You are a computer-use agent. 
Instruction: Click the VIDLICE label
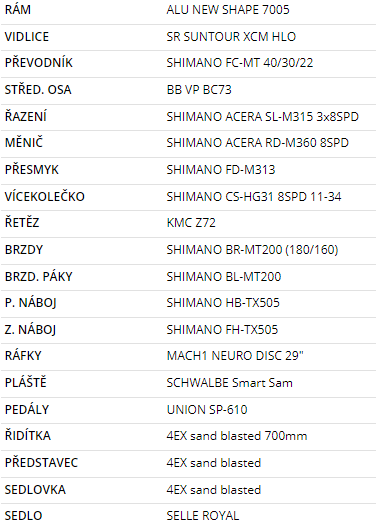[x=27, y=36]
